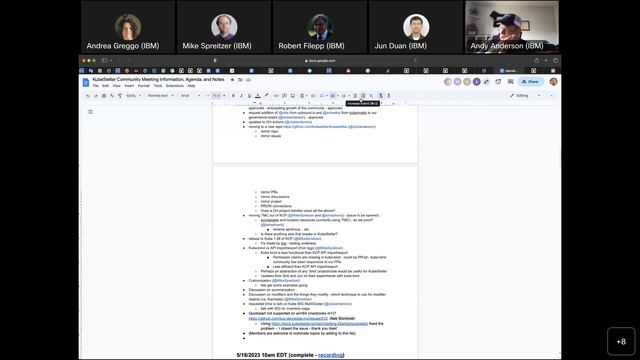This screenshot has height=360, width=640.
Task: Select Mike Spreitzer's video tile
Action: click(224, 27)
